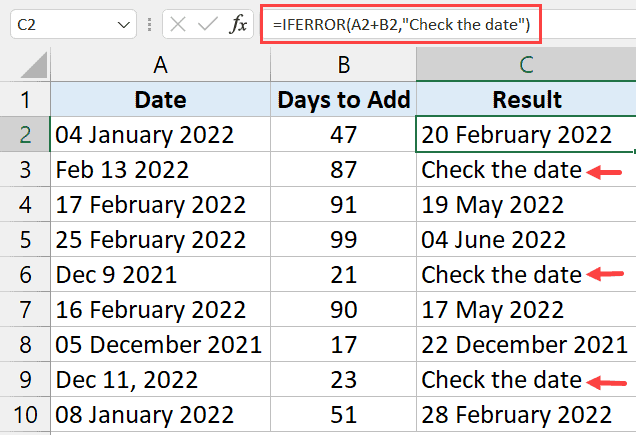Click the Enter checkmark icon in formula bar
The height and width of the screenshot is (435, 636).
coord(208,25)
